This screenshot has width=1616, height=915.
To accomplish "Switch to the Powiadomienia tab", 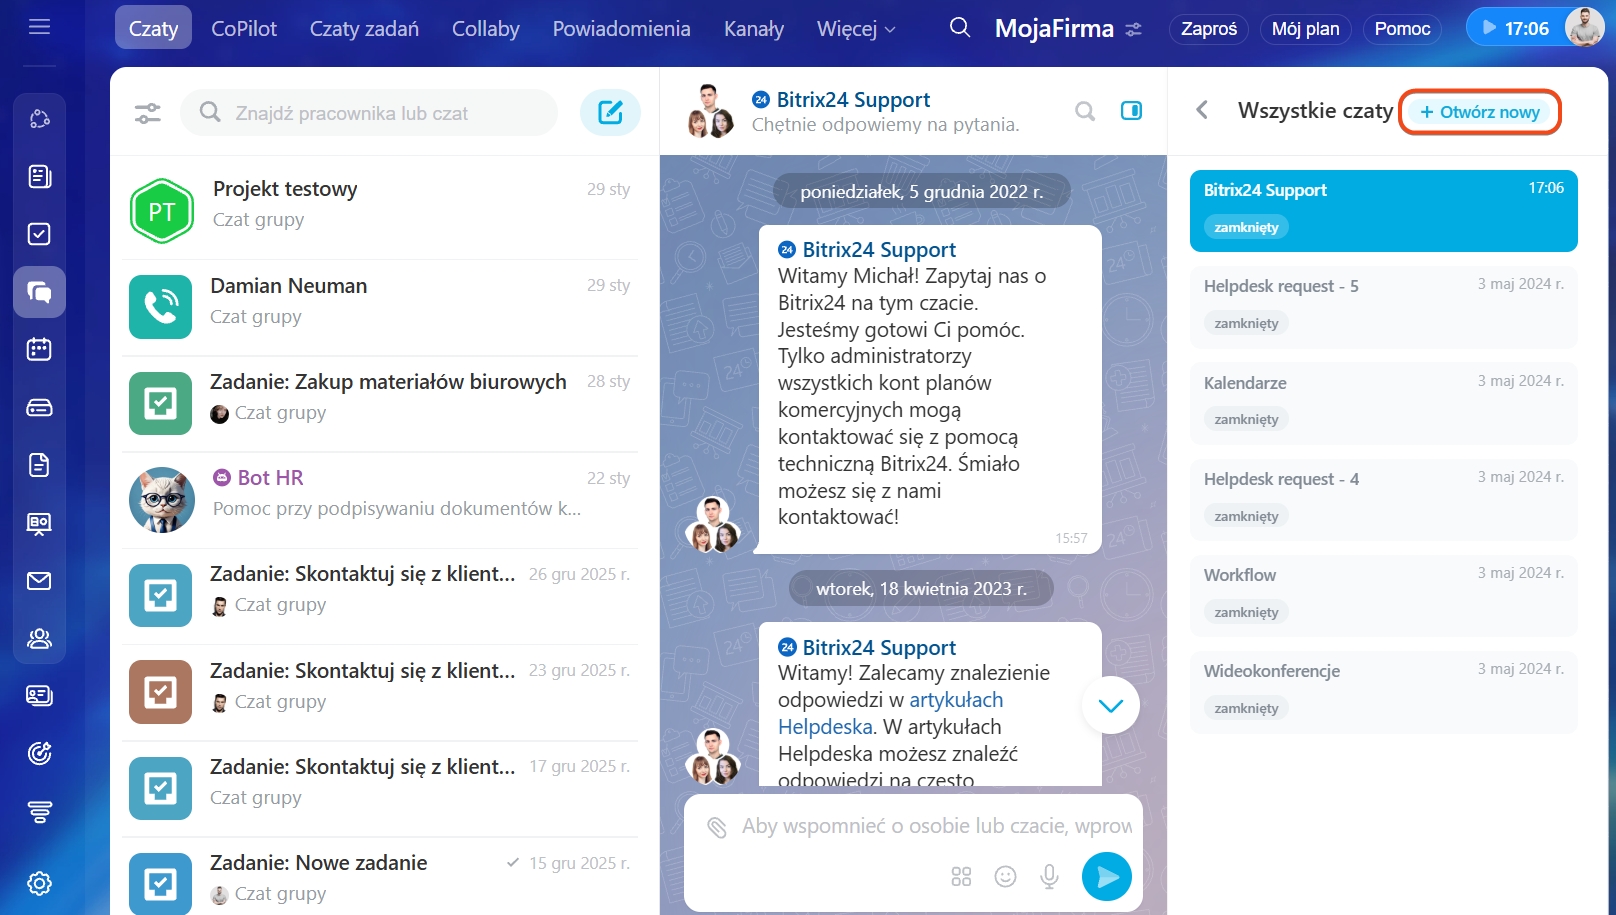I will coord(621,28).
